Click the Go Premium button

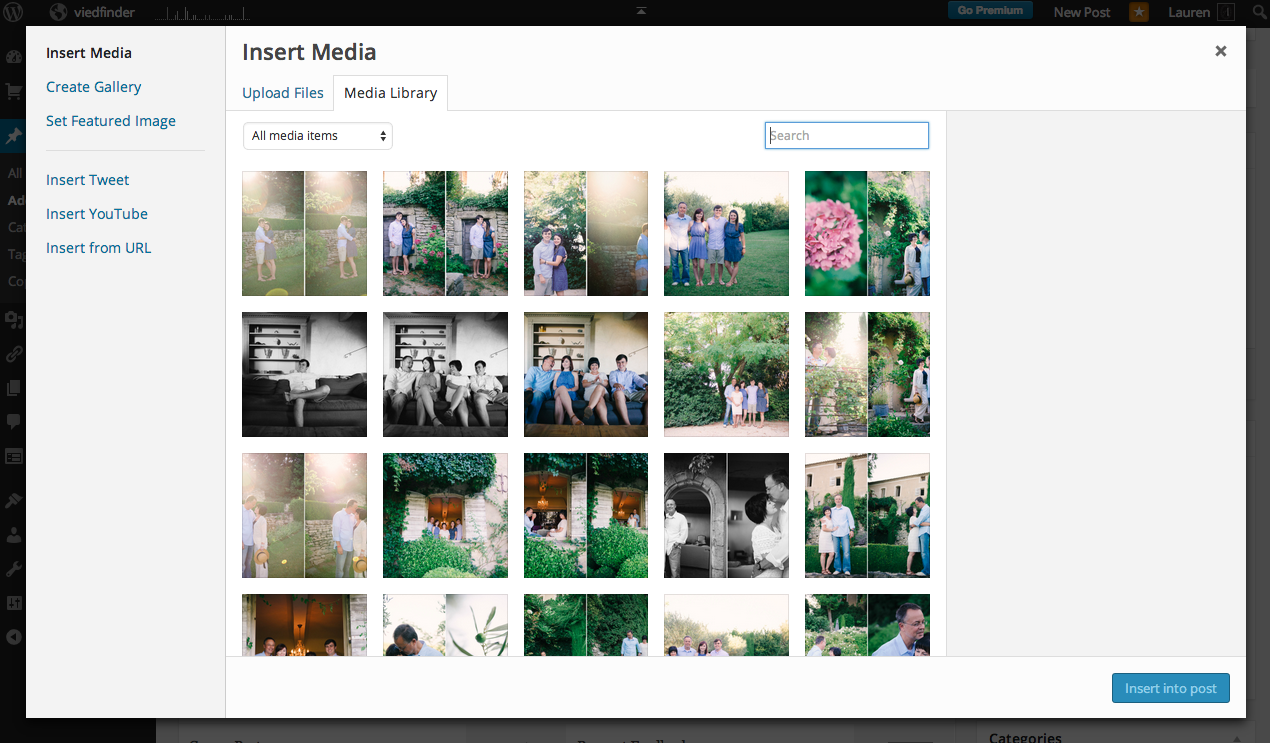(990, 11)
